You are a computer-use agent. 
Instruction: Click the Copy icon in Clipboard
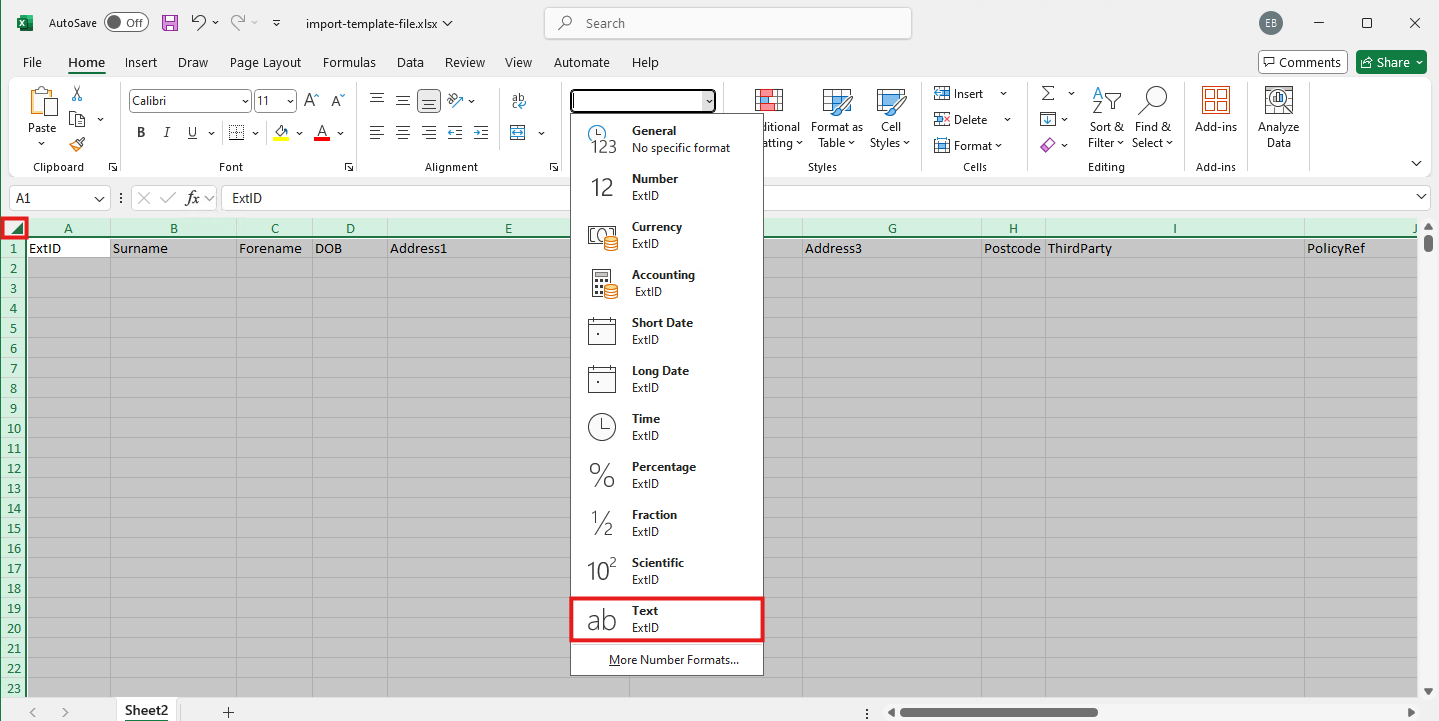coord(77,119)
